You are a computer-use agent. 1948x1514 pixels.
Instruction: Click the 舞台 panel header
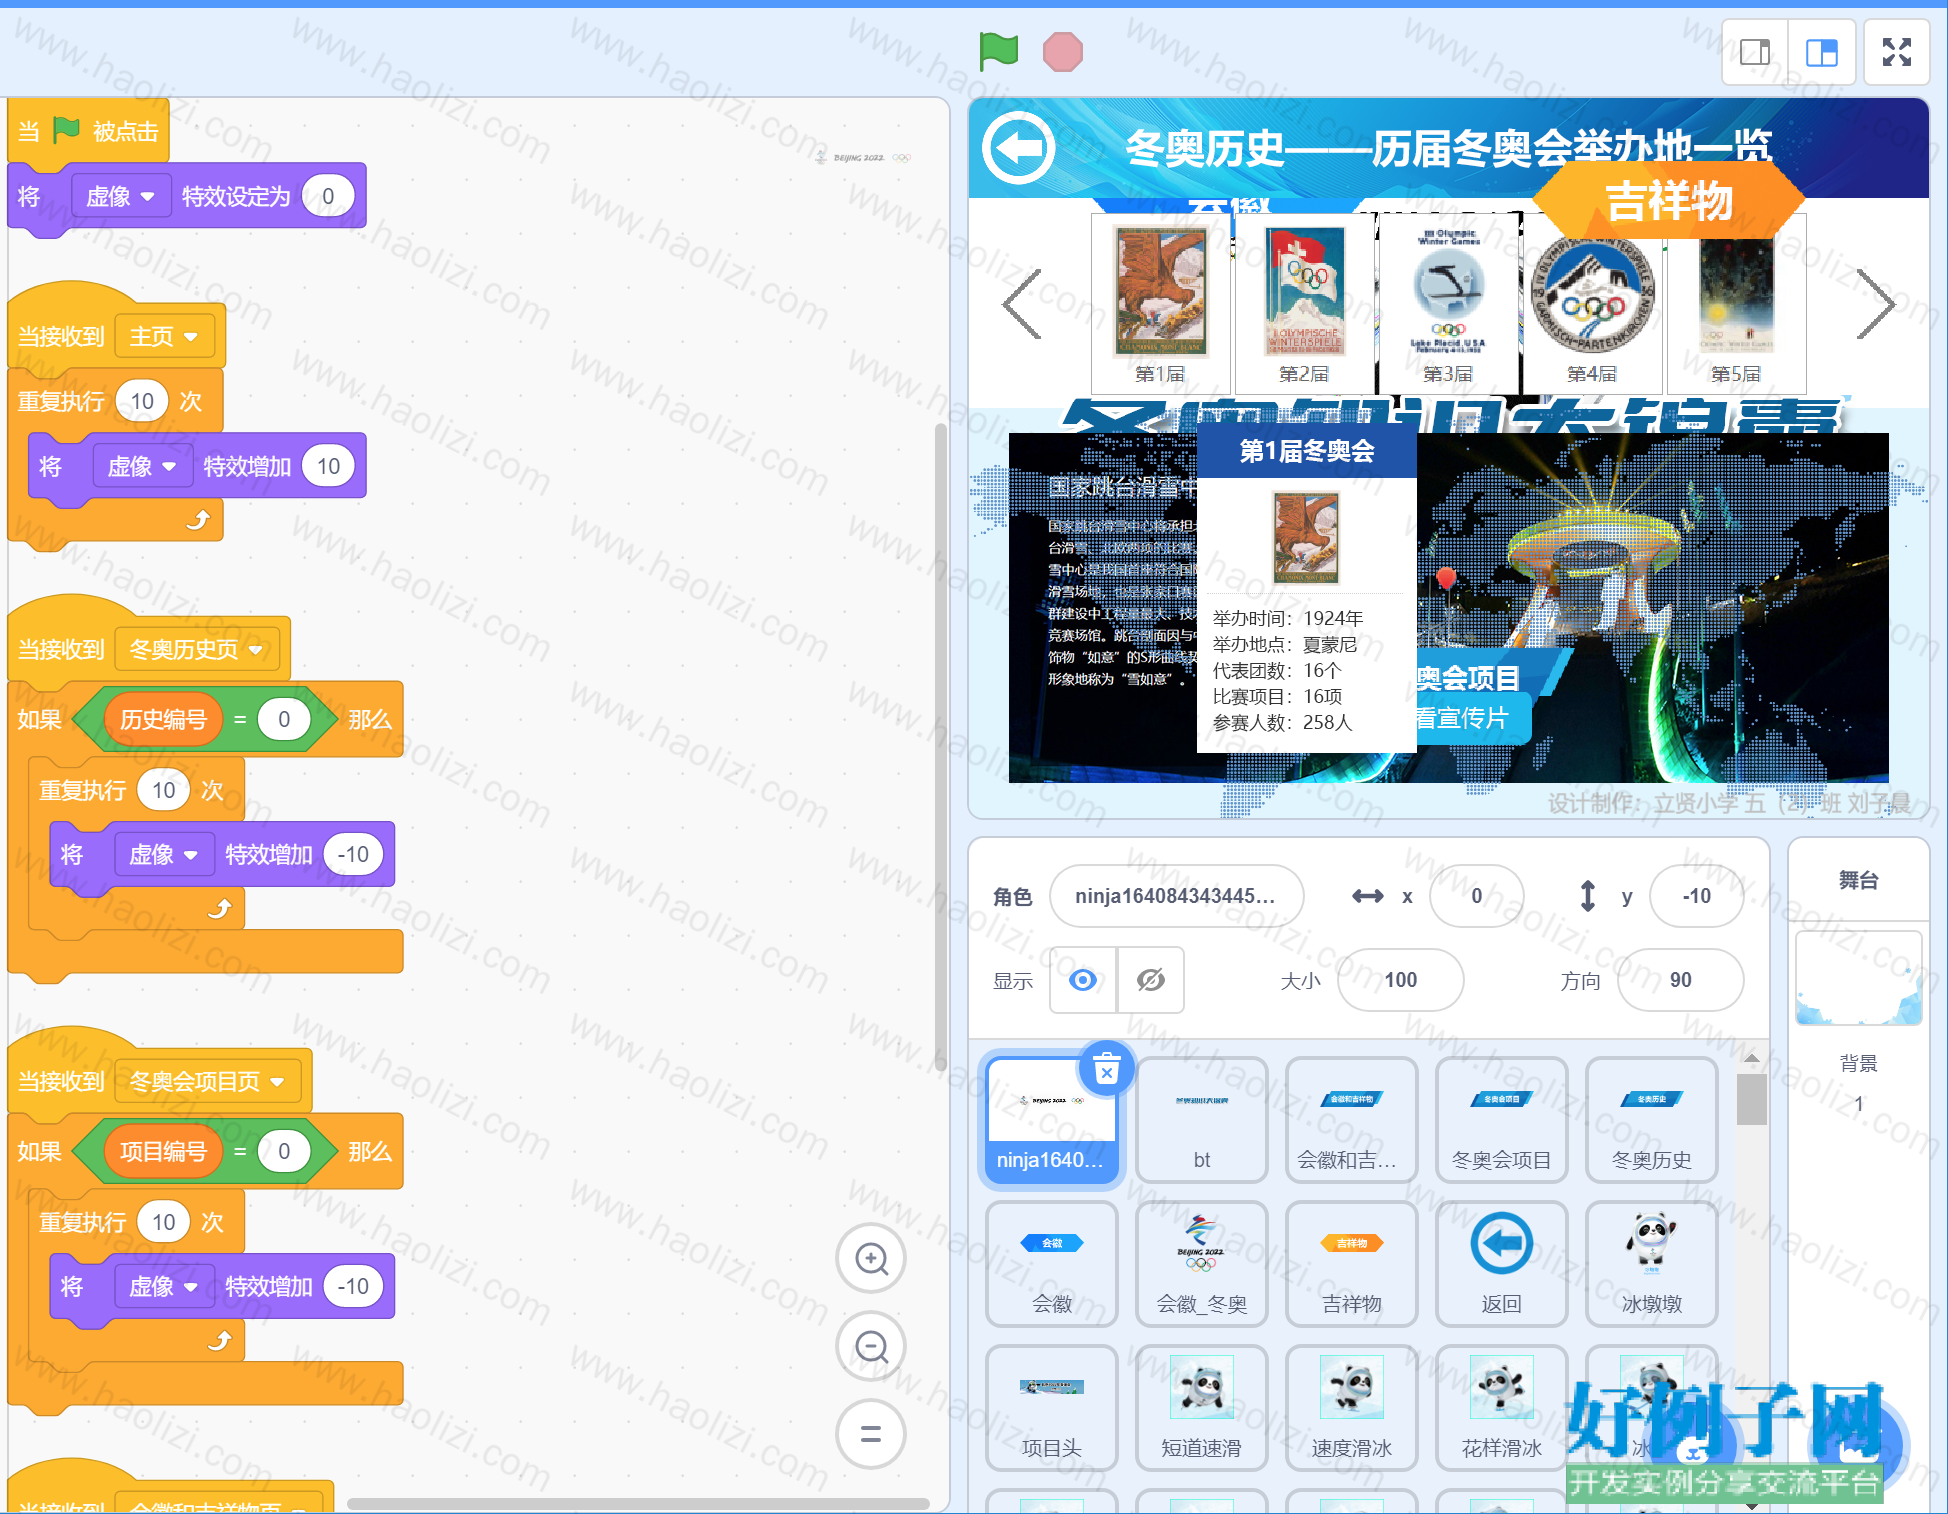pos(1858,880)
